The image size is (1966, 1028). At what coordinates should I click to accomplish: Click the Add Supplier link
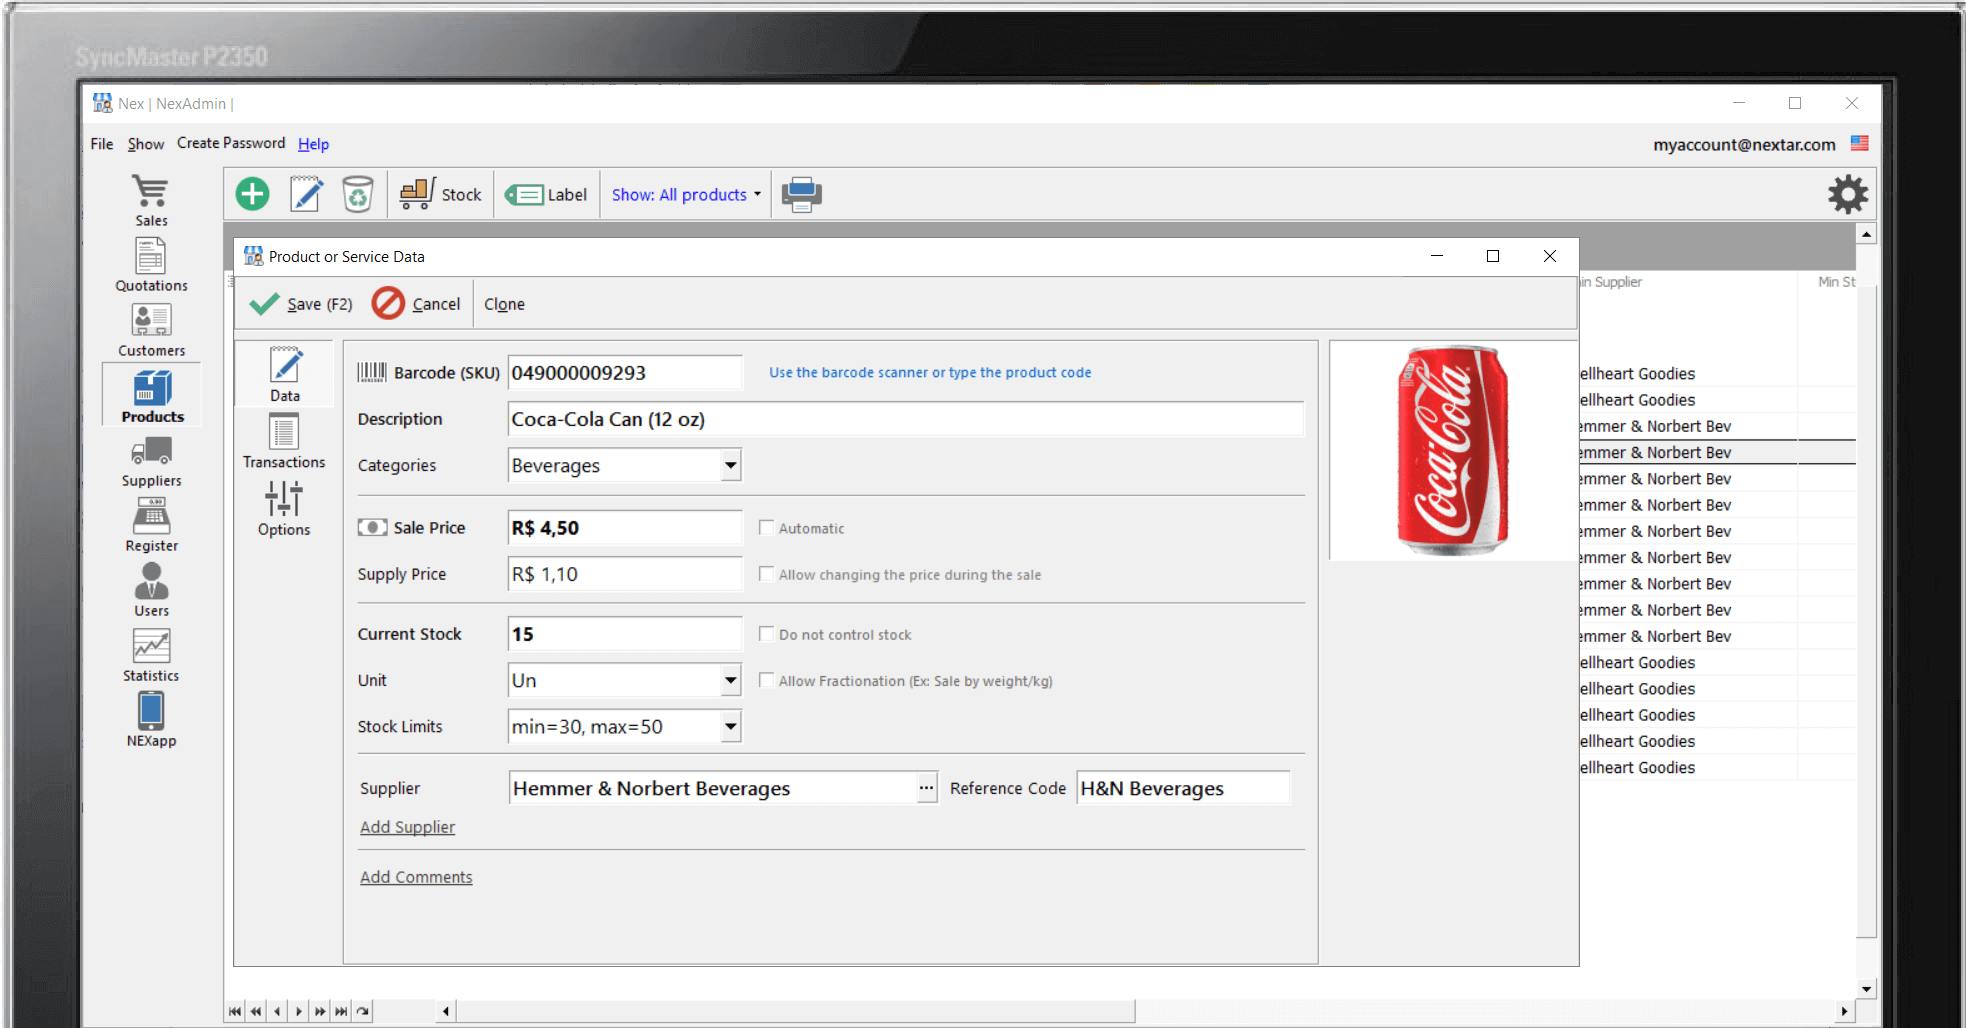407,827
